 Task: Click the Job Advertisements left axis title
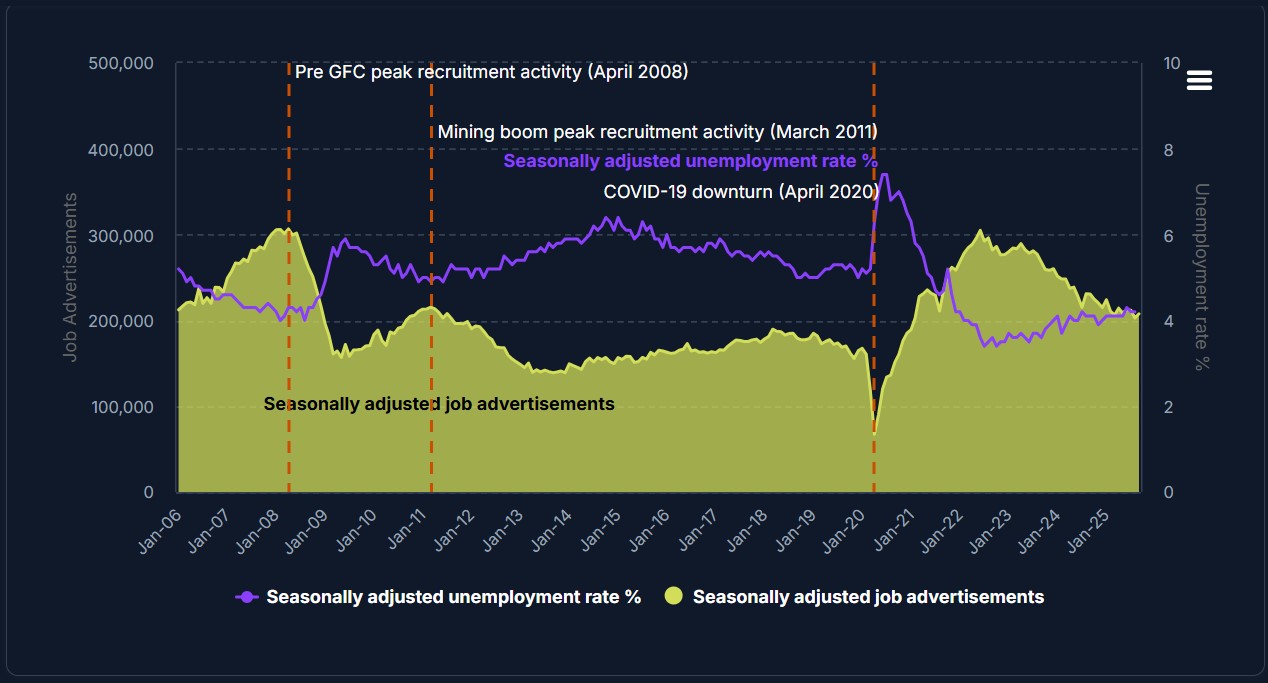[71, 277]
